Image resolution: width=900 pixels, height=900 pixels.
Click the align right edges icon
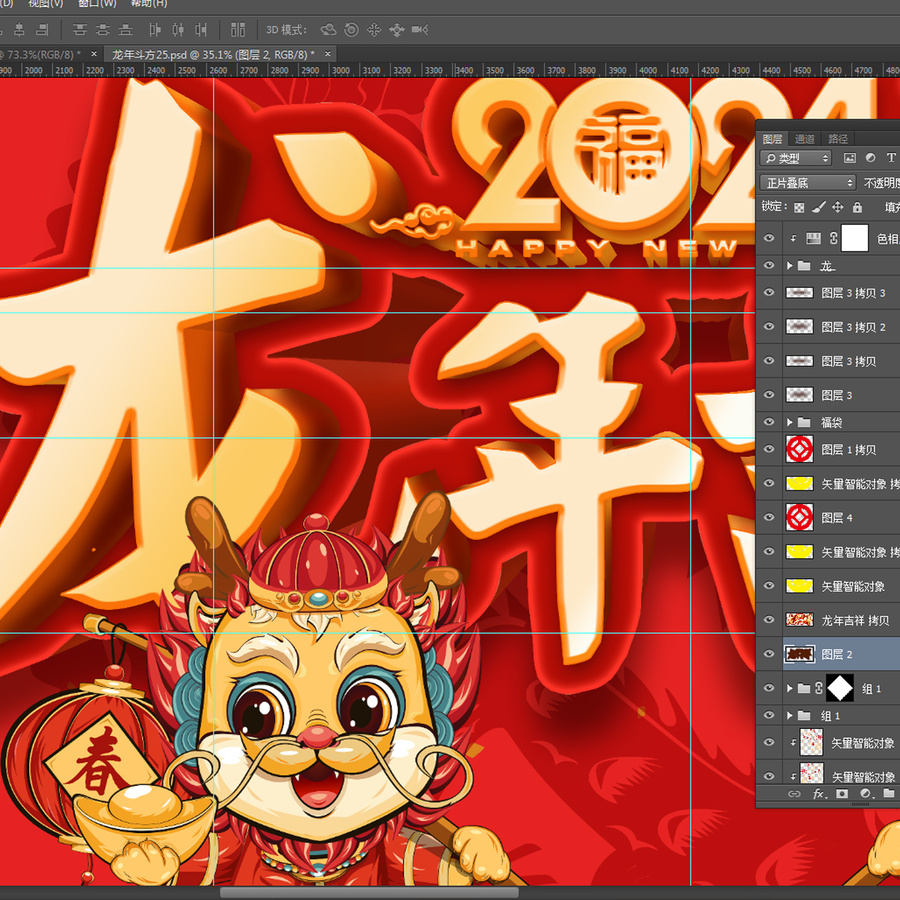(42, 29)
